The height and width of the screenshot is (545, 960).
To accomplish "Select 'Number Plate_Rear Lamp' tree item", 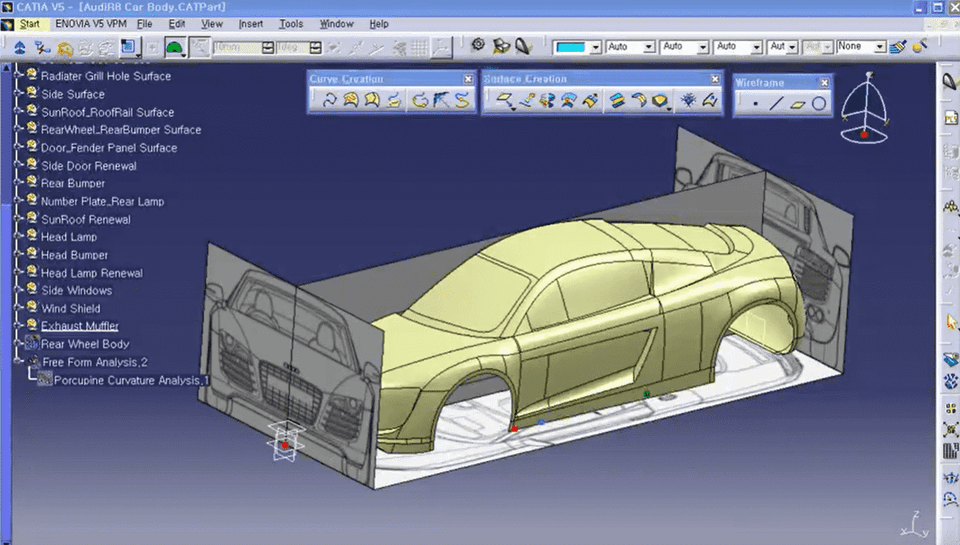I will pos(102,201).
